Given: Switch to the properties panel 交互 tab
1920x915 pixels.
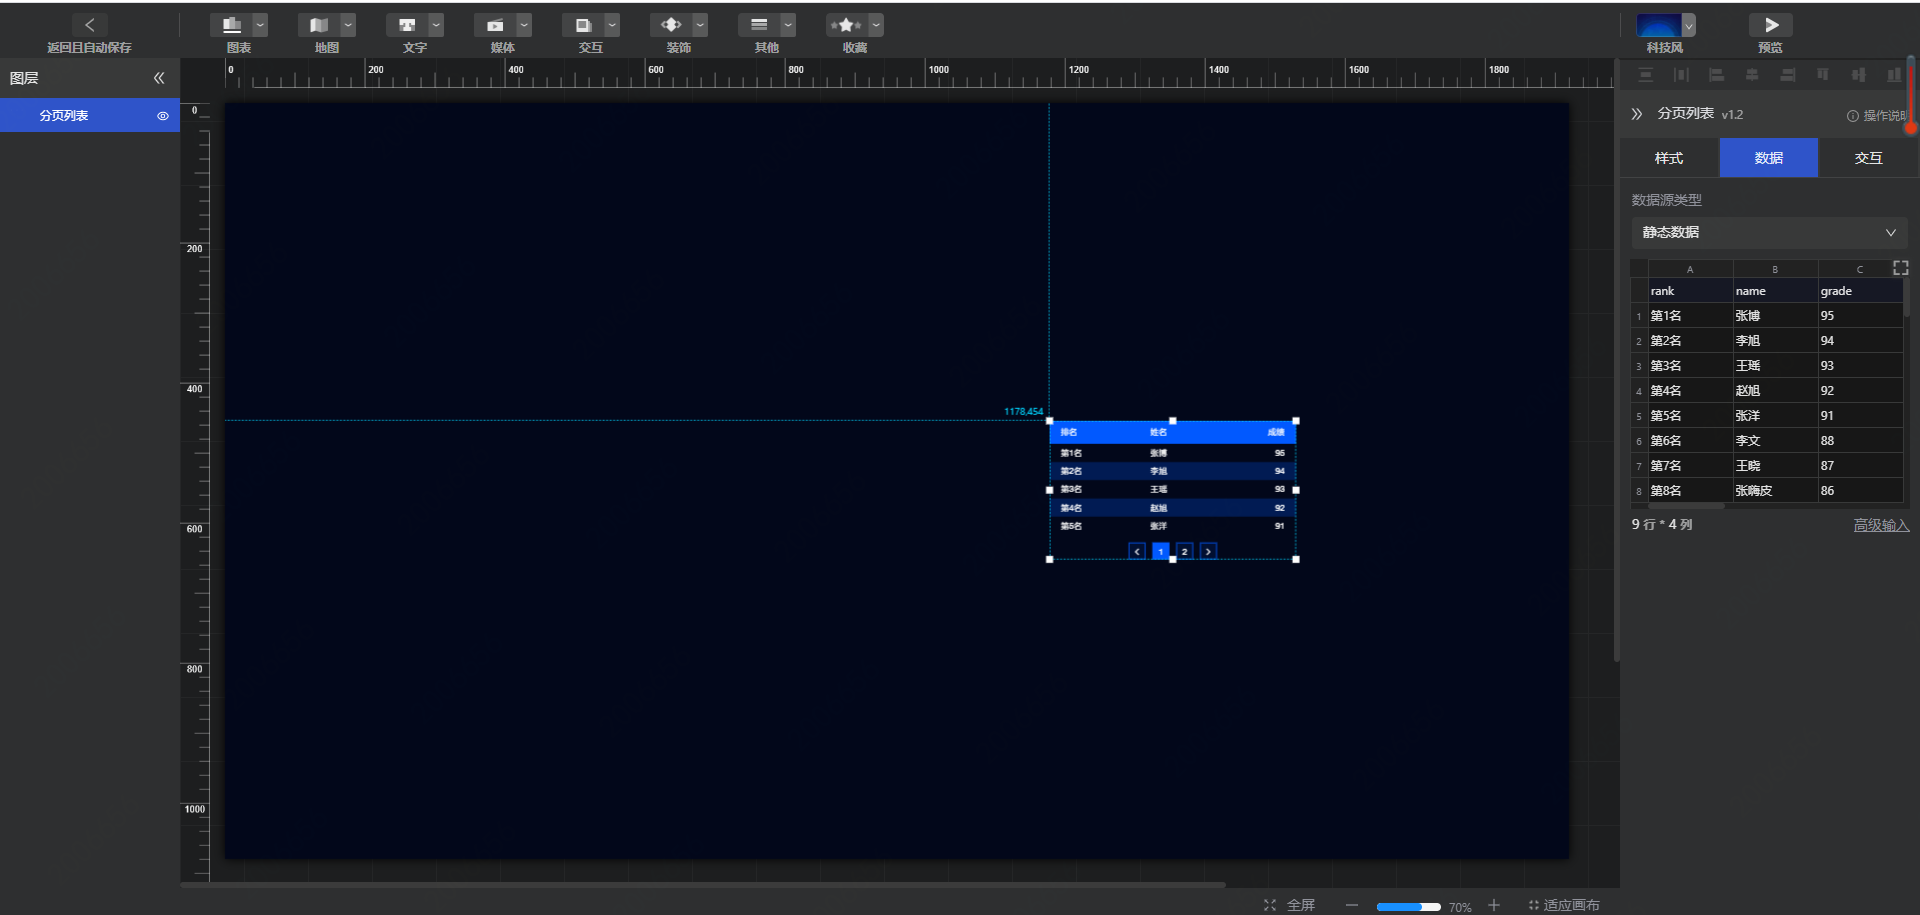Looking at the screenshot, I should pos(1868,158).
